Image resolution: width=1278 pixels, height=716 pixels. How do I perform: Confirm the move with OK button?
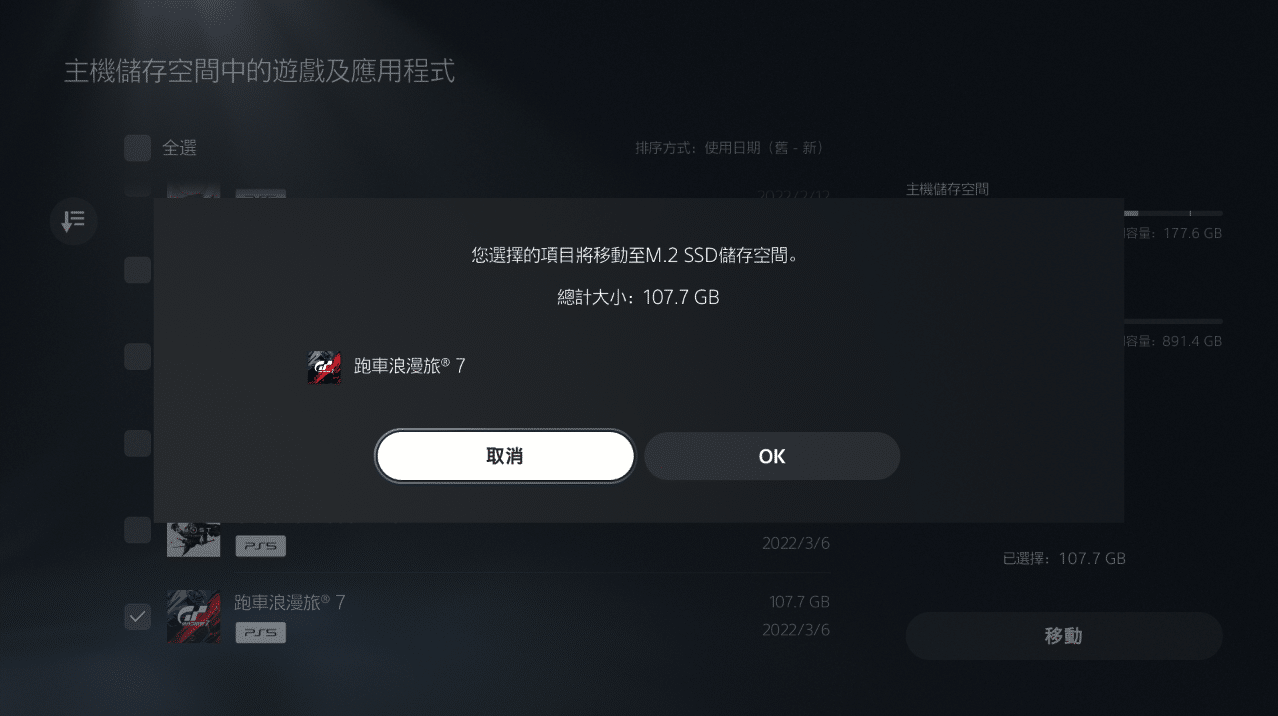click(x=772, y=456)
